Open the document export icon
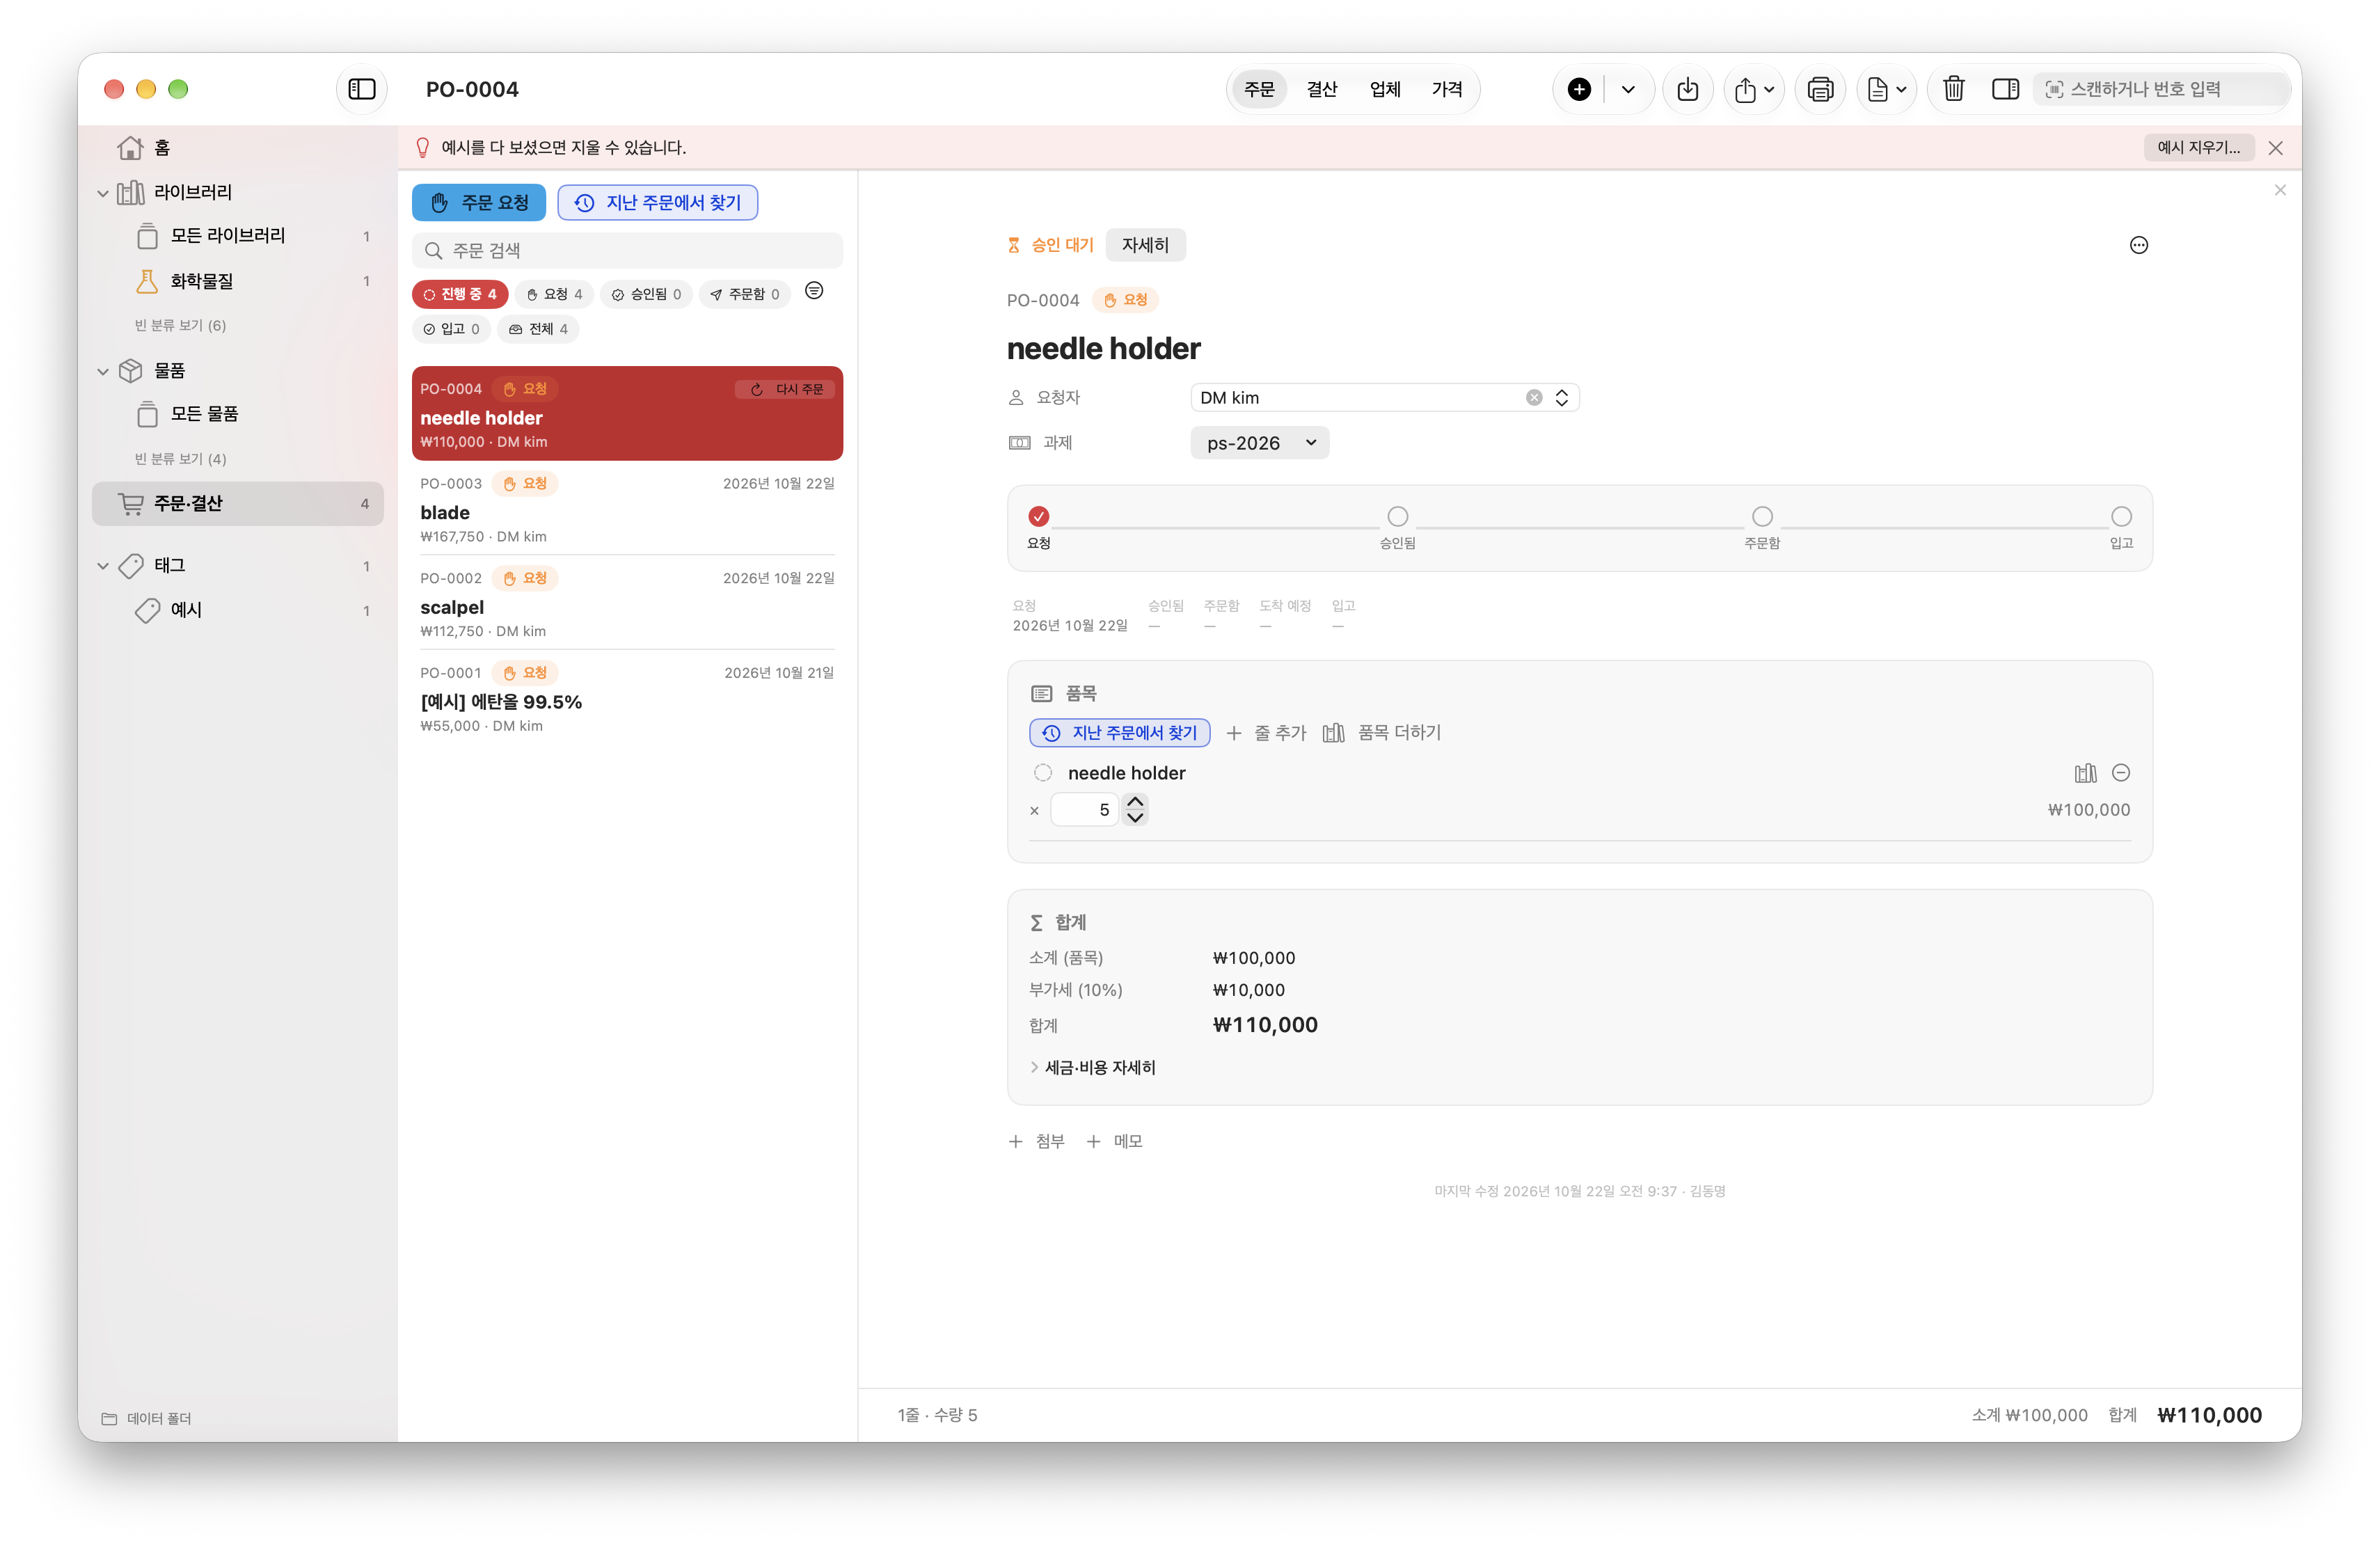Image resolution: width=2380 pixels, height=1545 pixels. pos(1886,89)
